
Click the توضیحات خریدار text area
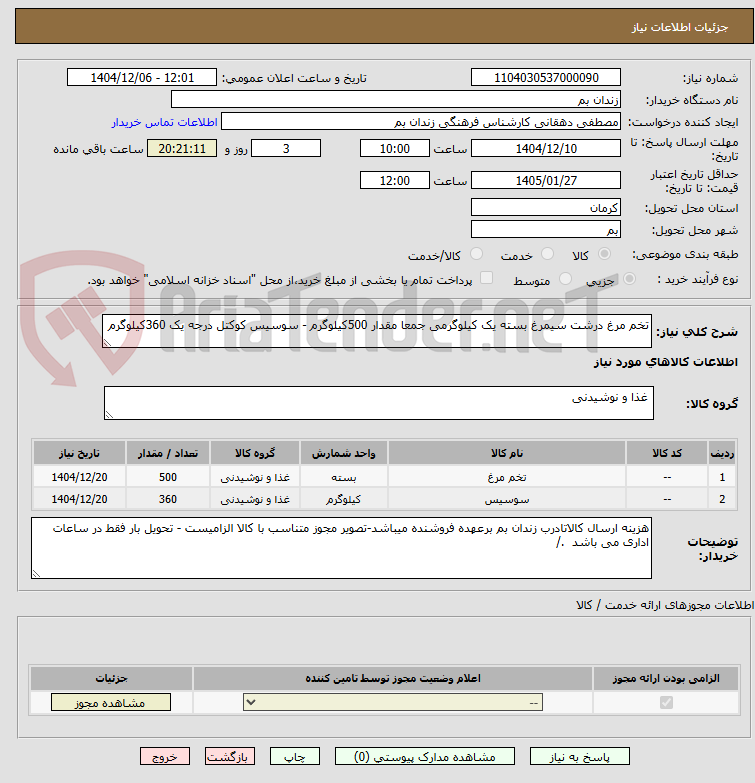coord(342,548)
